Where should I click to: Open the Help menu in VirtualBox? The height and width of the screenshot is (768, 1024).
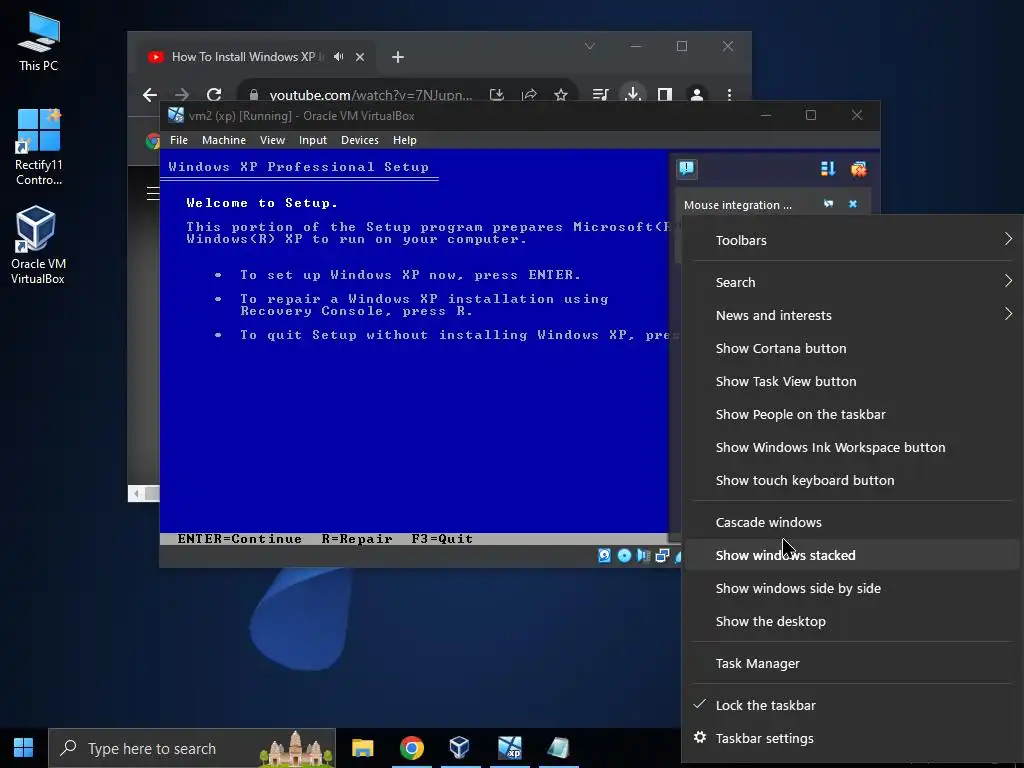coord(405,140)
